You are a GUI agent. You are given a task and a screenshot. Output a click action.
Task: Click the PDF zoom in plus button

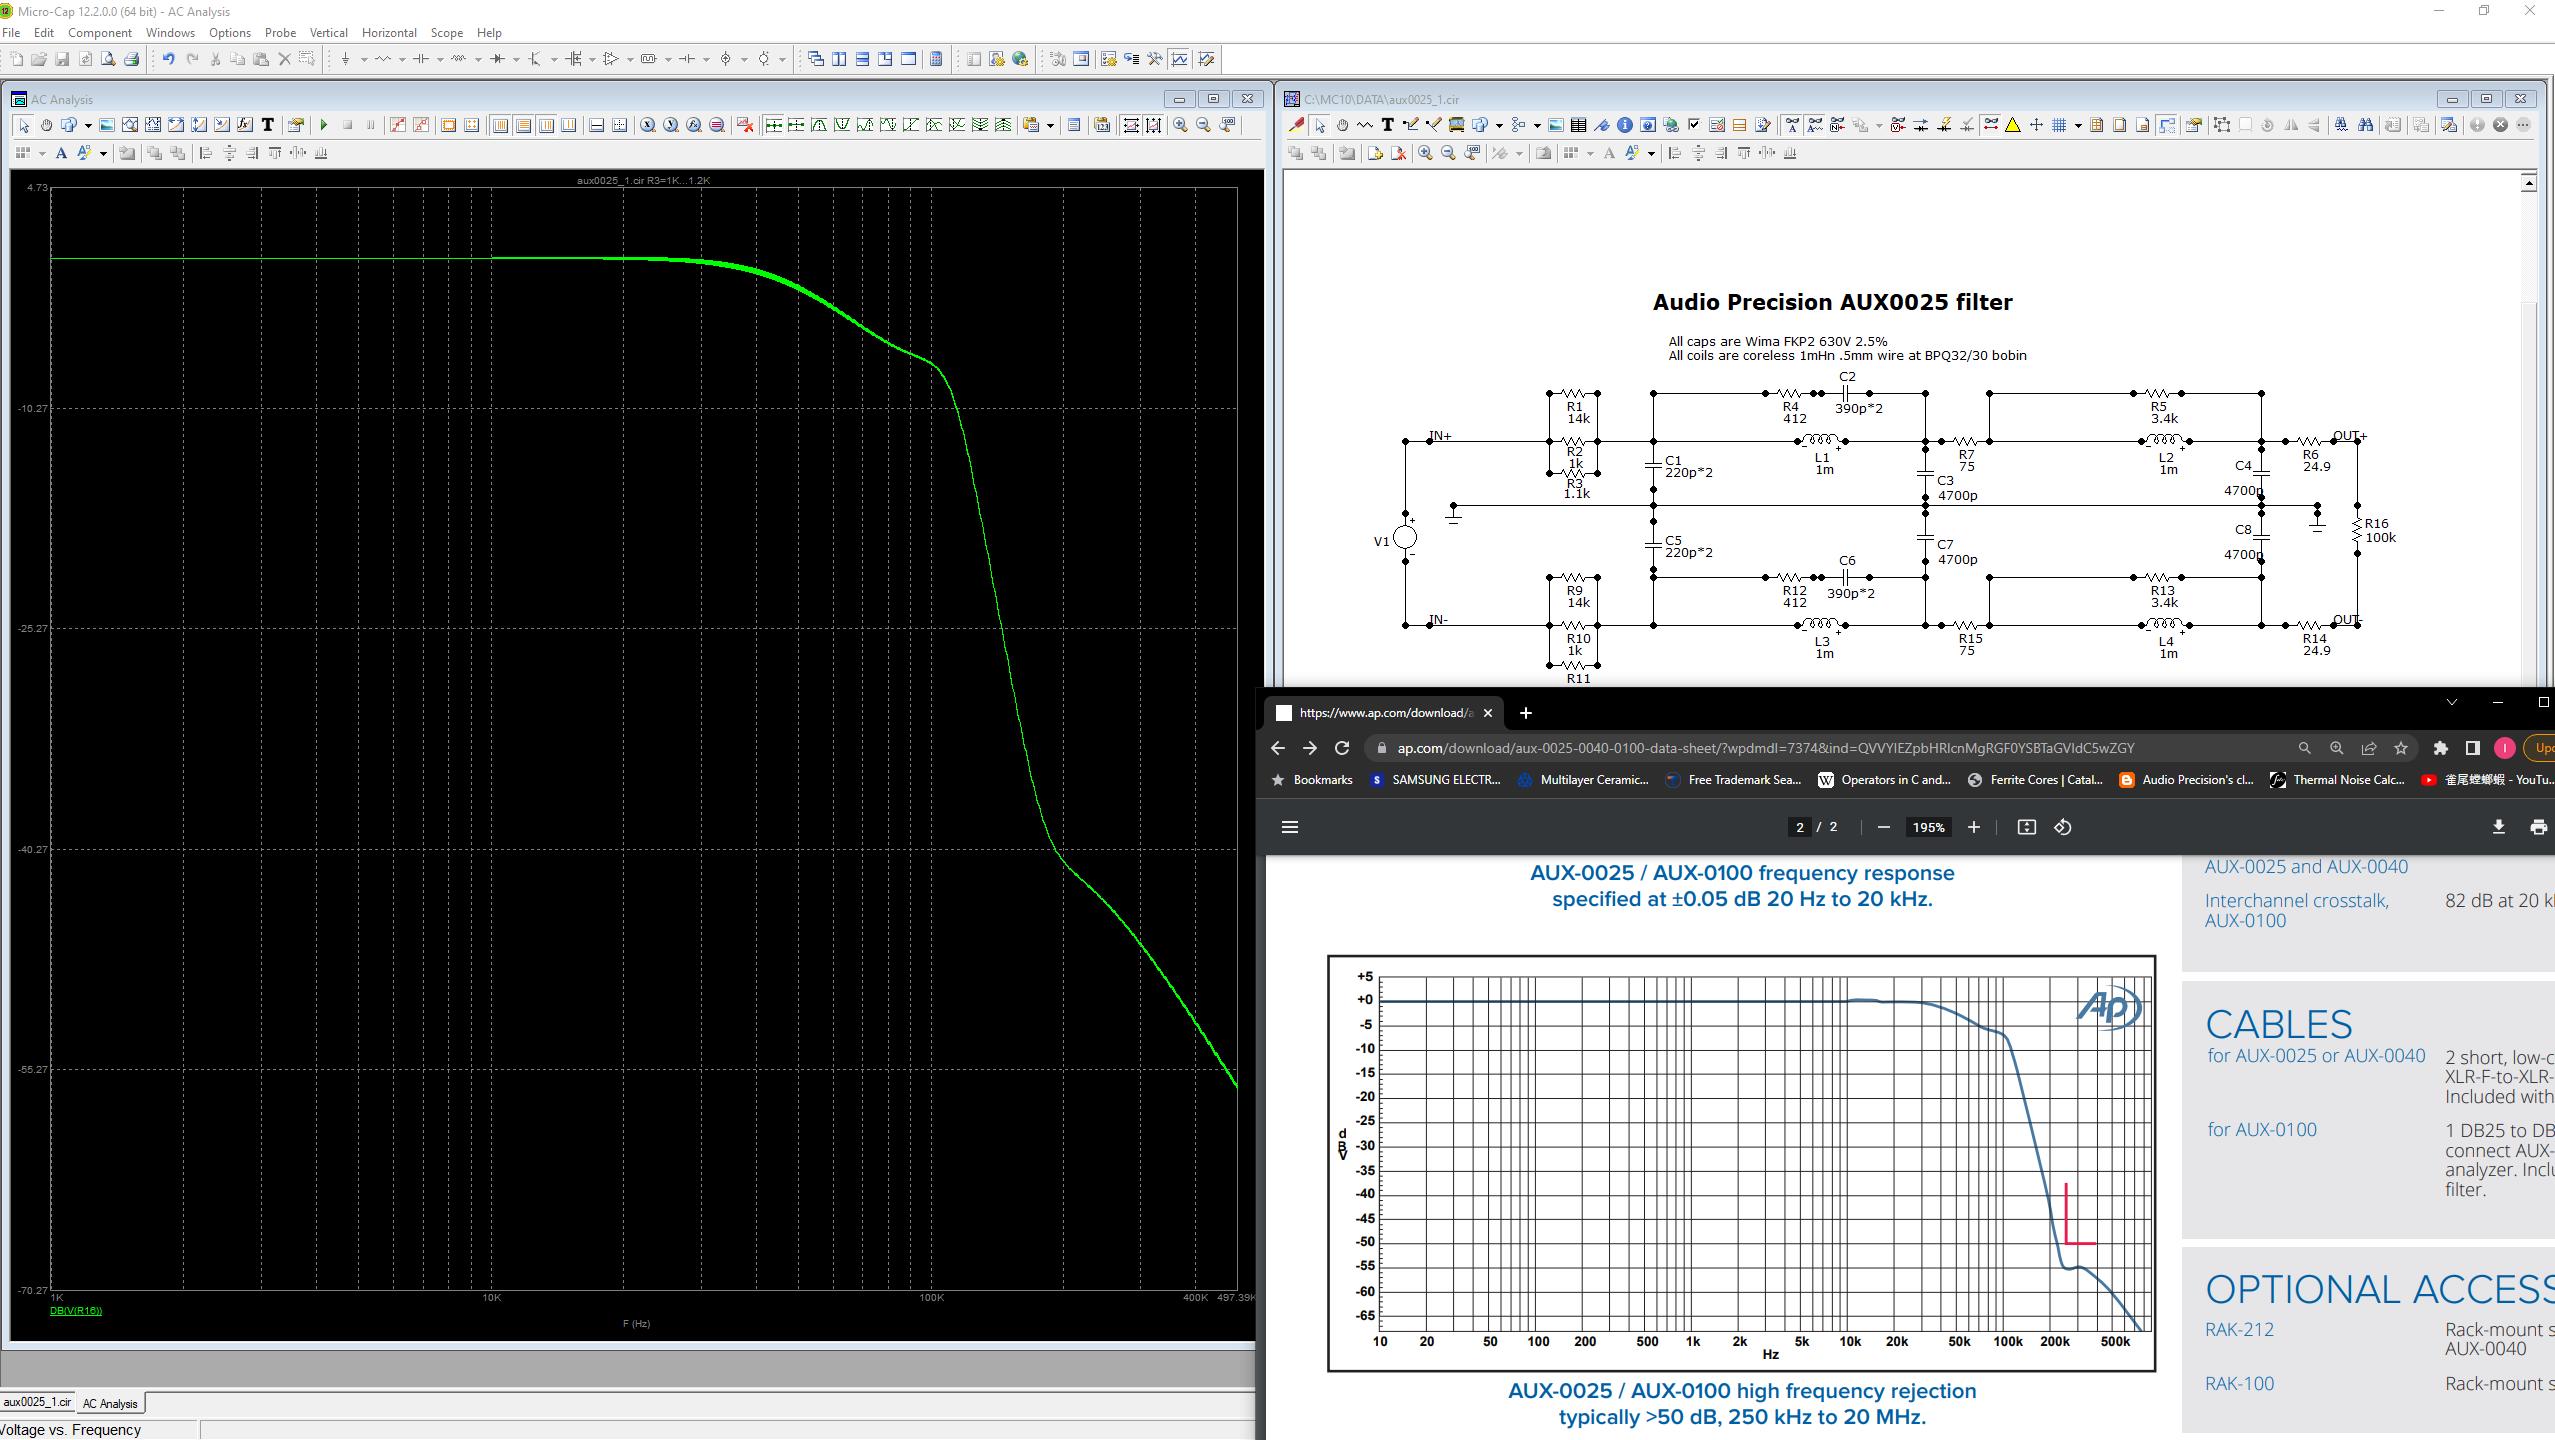tap(1974, 827)
